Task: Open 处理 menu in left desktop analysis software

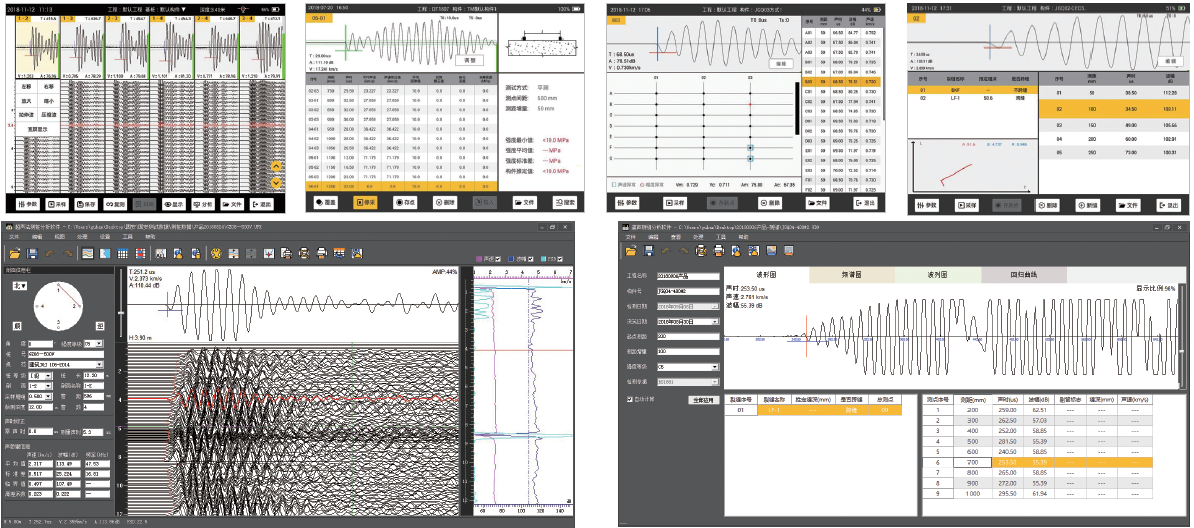Action: [84, 237]
